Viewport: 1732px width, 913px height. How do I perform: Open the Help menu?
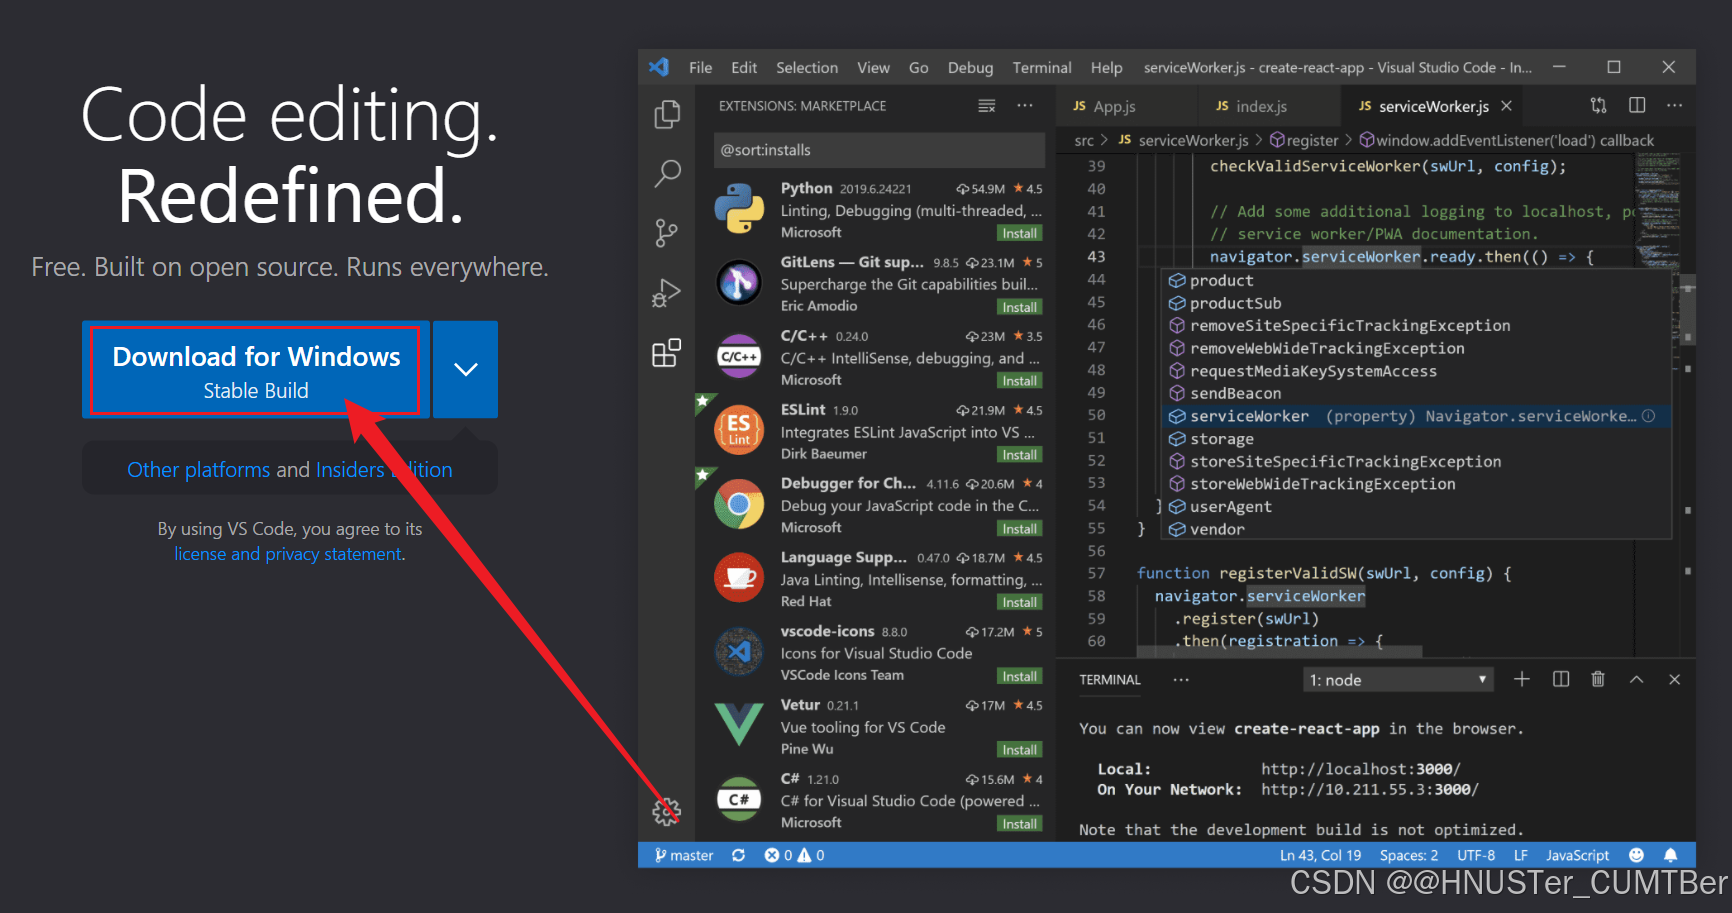(x=1106, y=68)
